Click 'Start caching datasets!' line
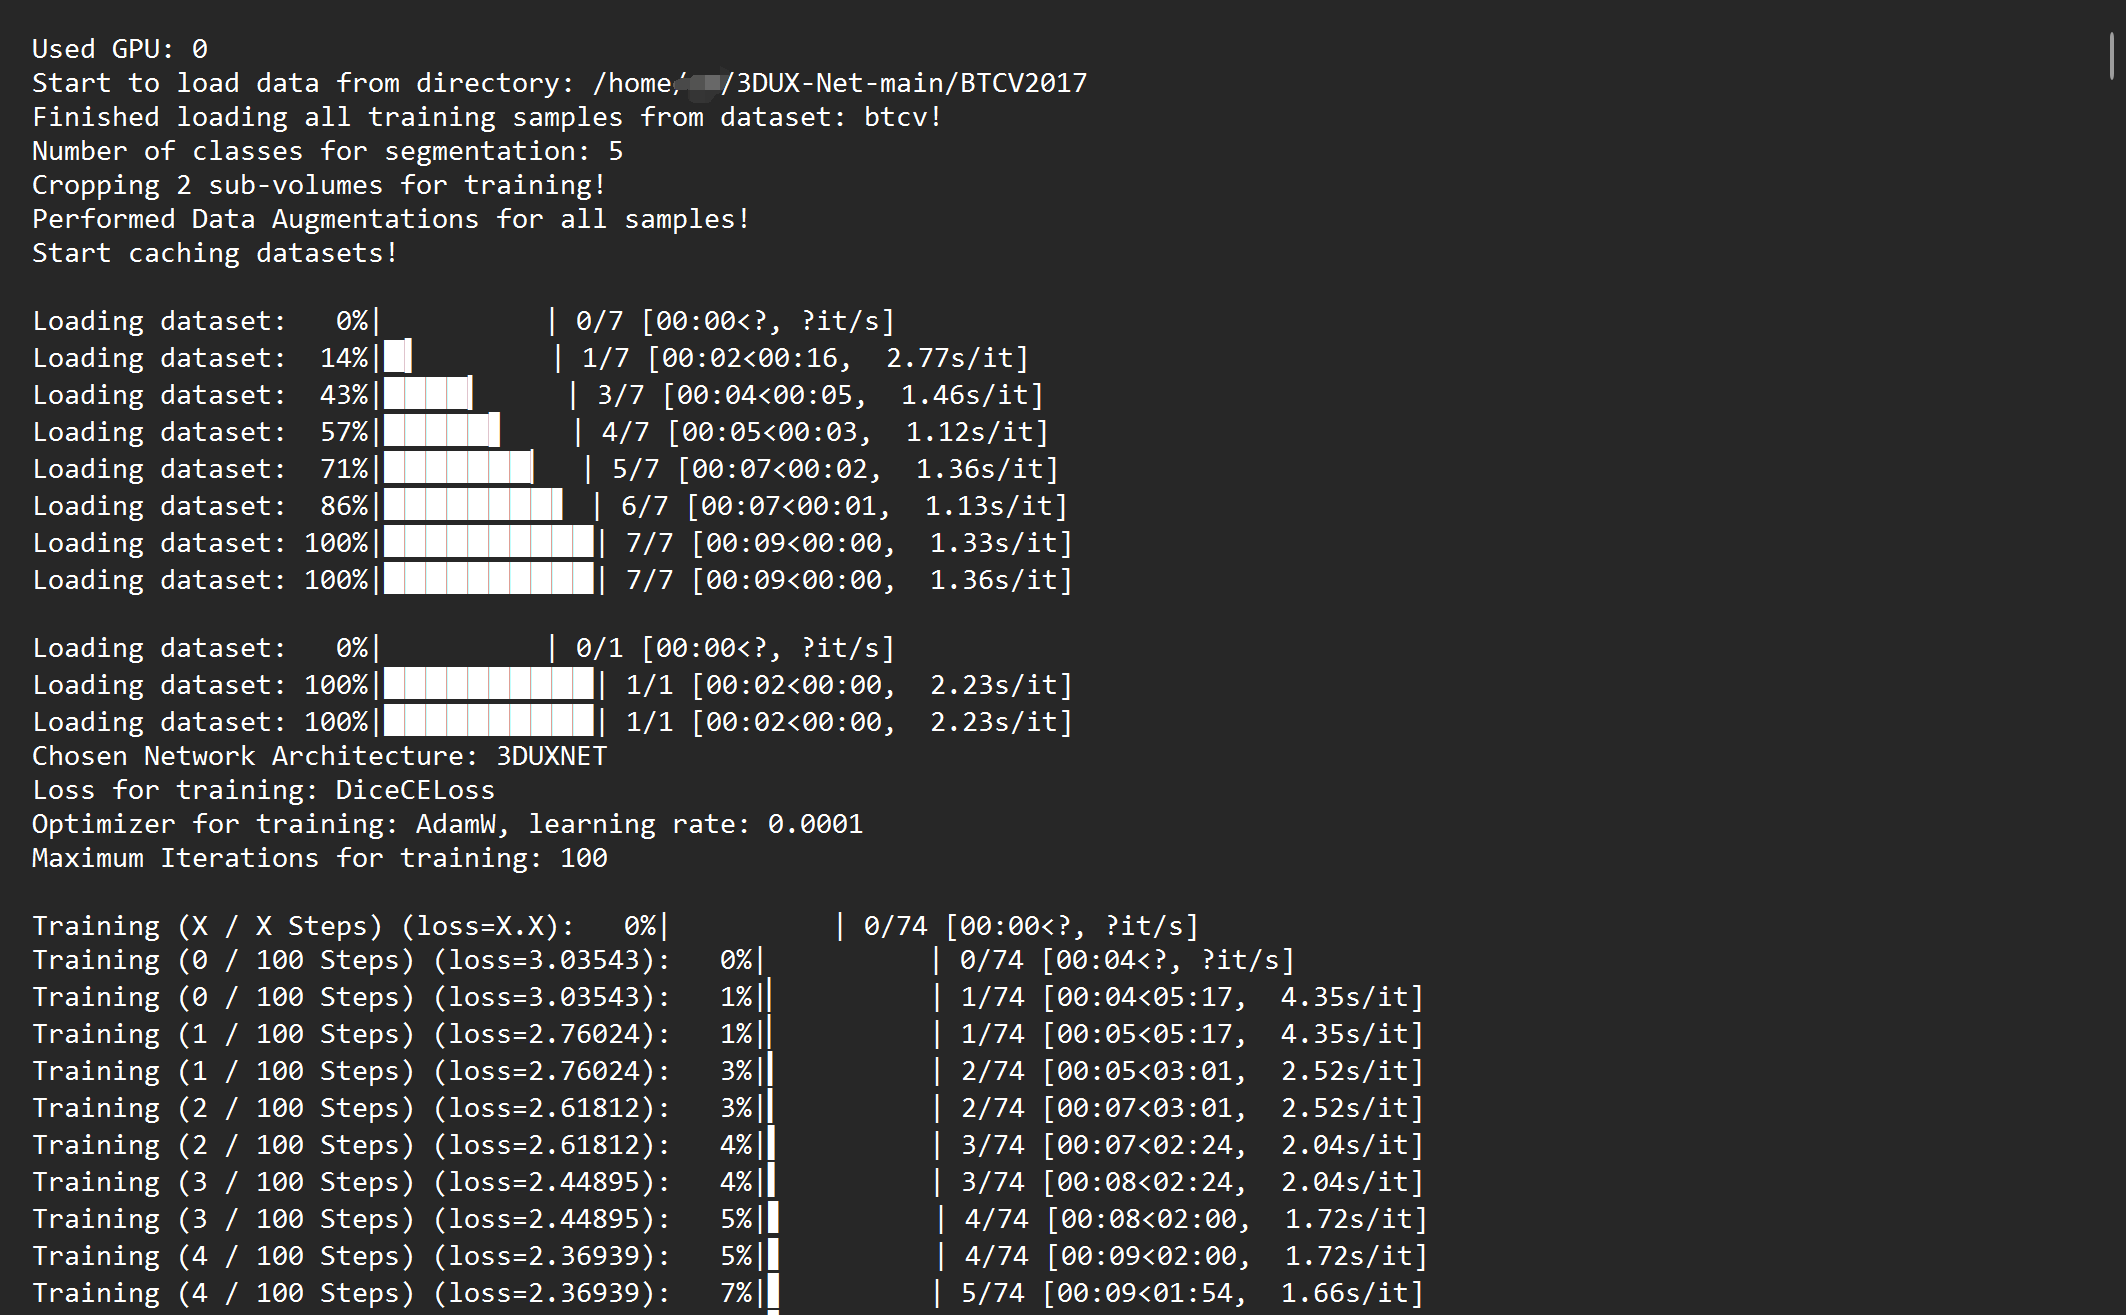Image resolution: width=2126 pixels, height=1315 pixels. point(214,253)
